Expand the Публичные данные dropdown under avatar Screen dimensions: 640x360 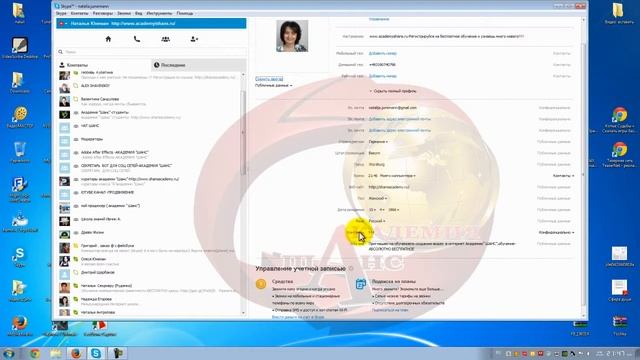273,86
